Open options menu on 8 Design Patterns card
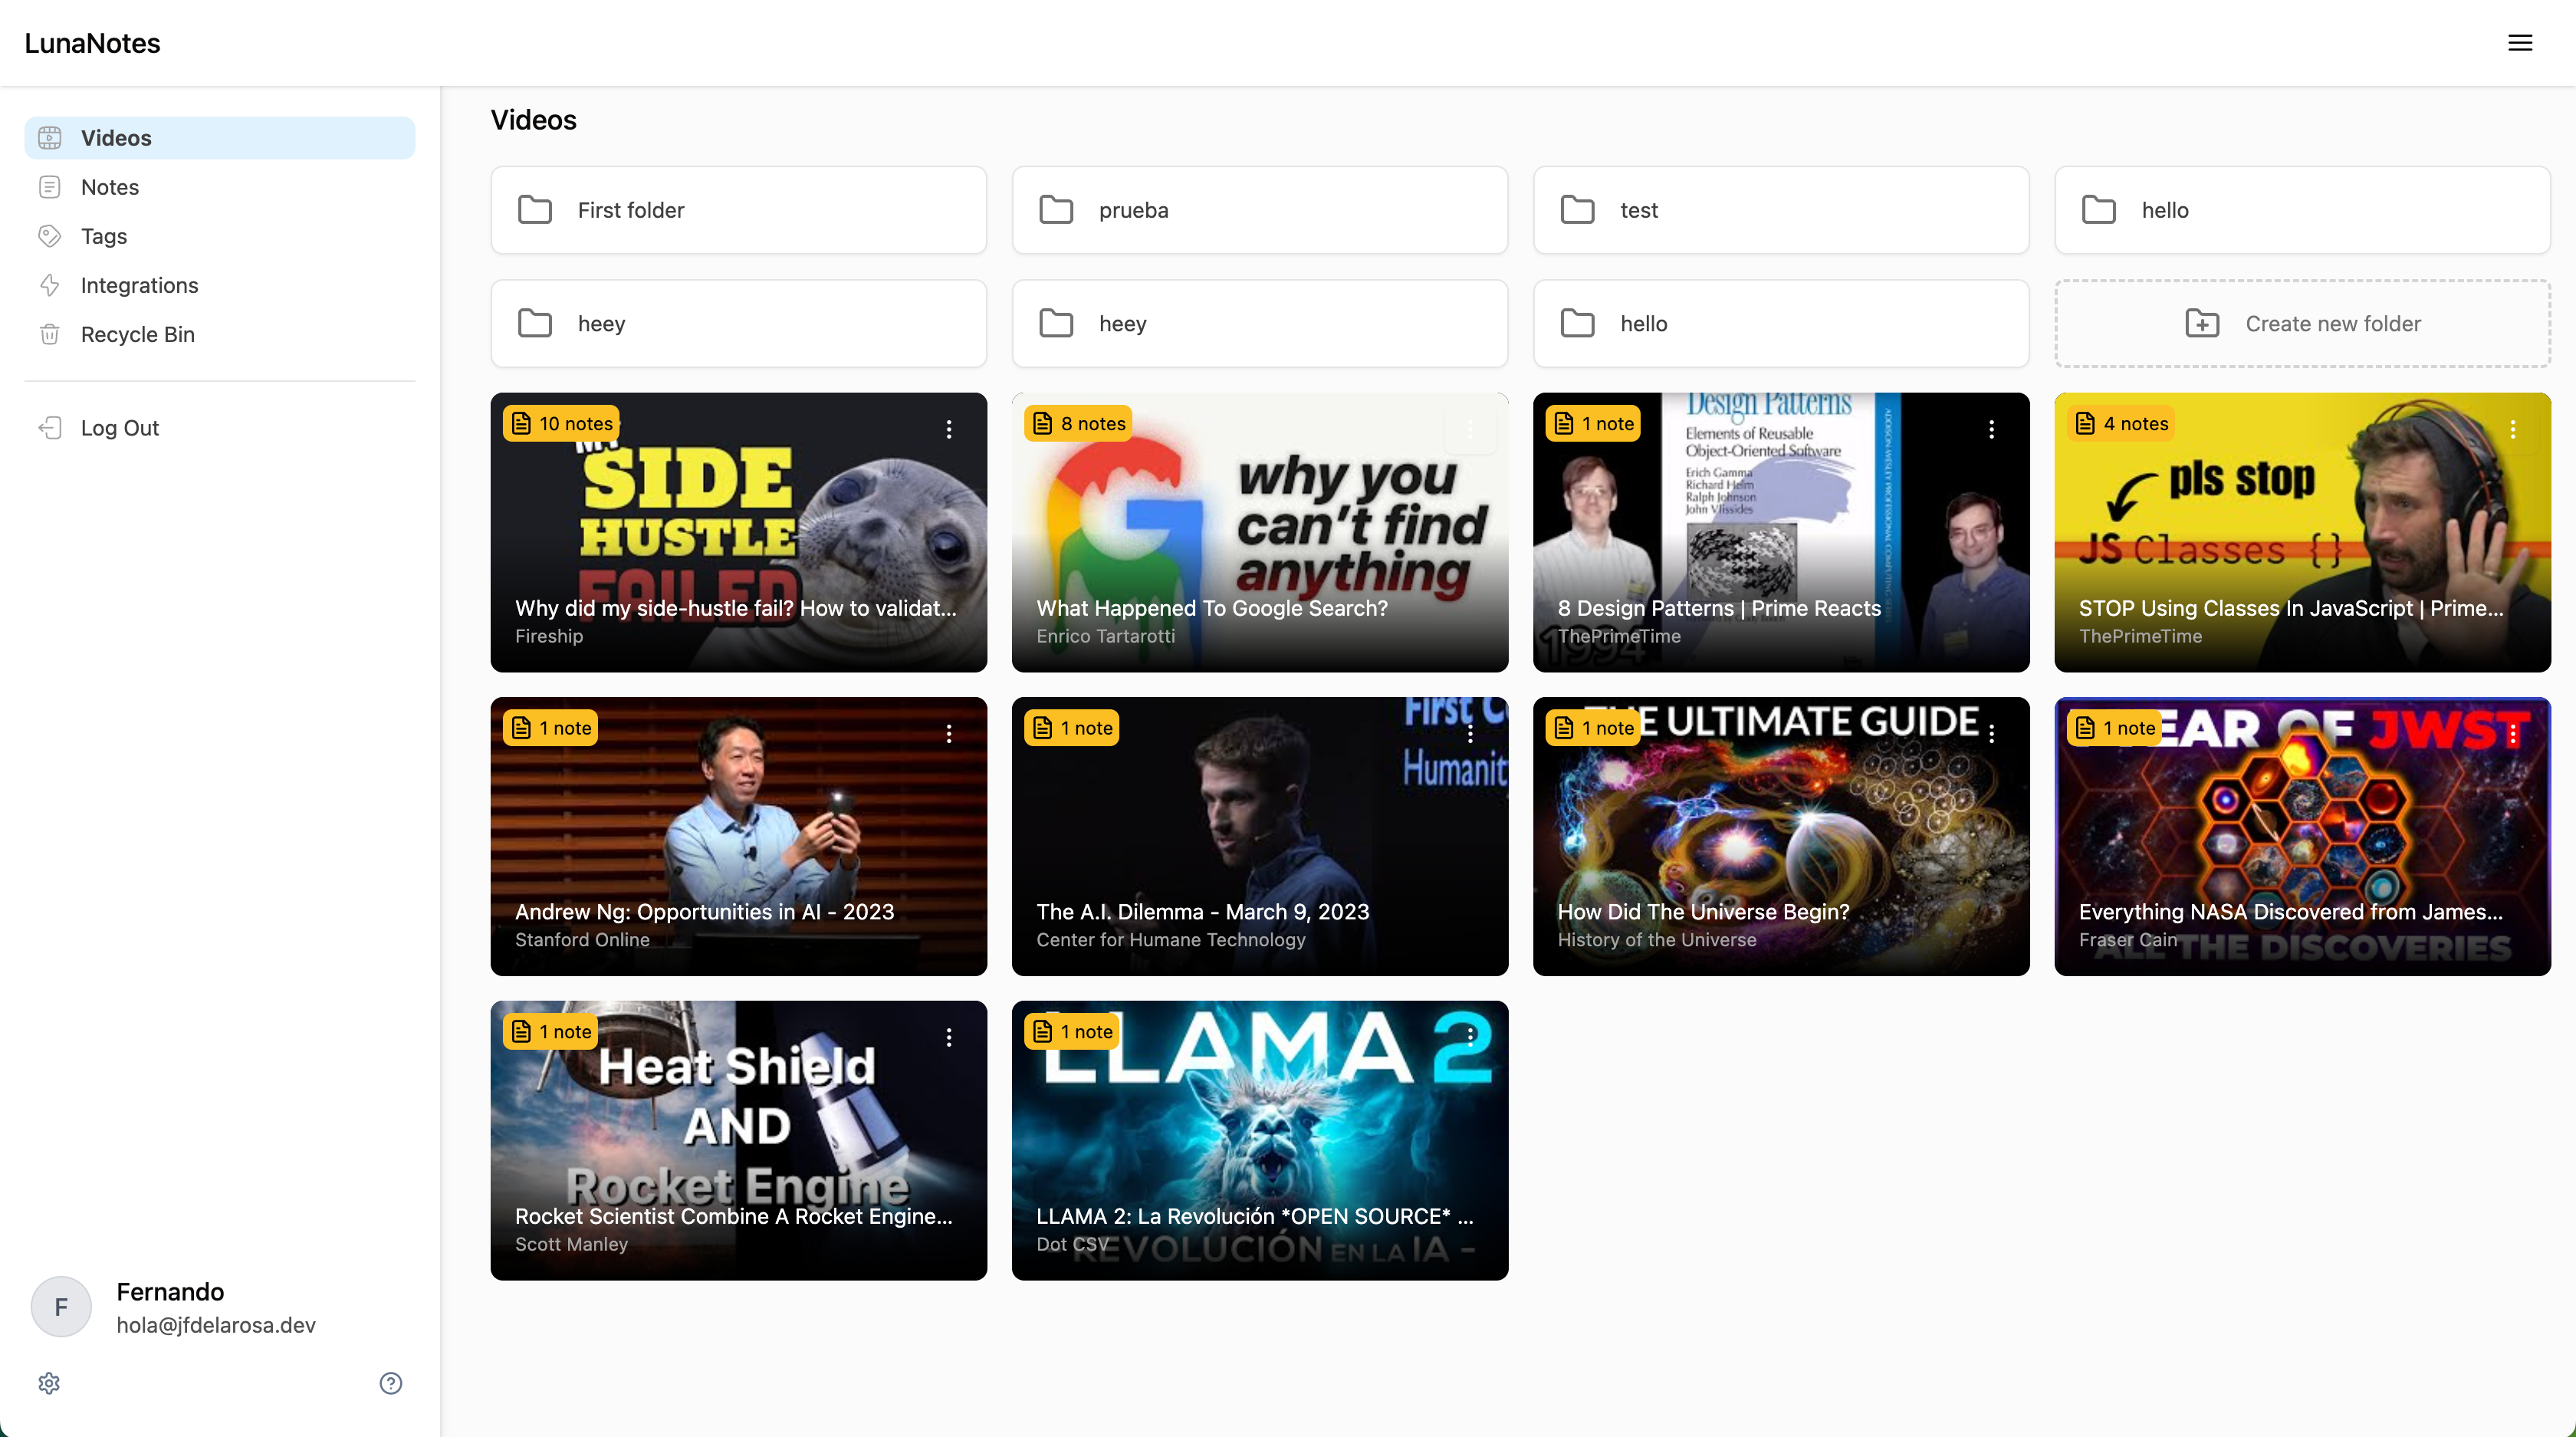The width and height of the screenshot is (2576, 1437). point(1992,430)
